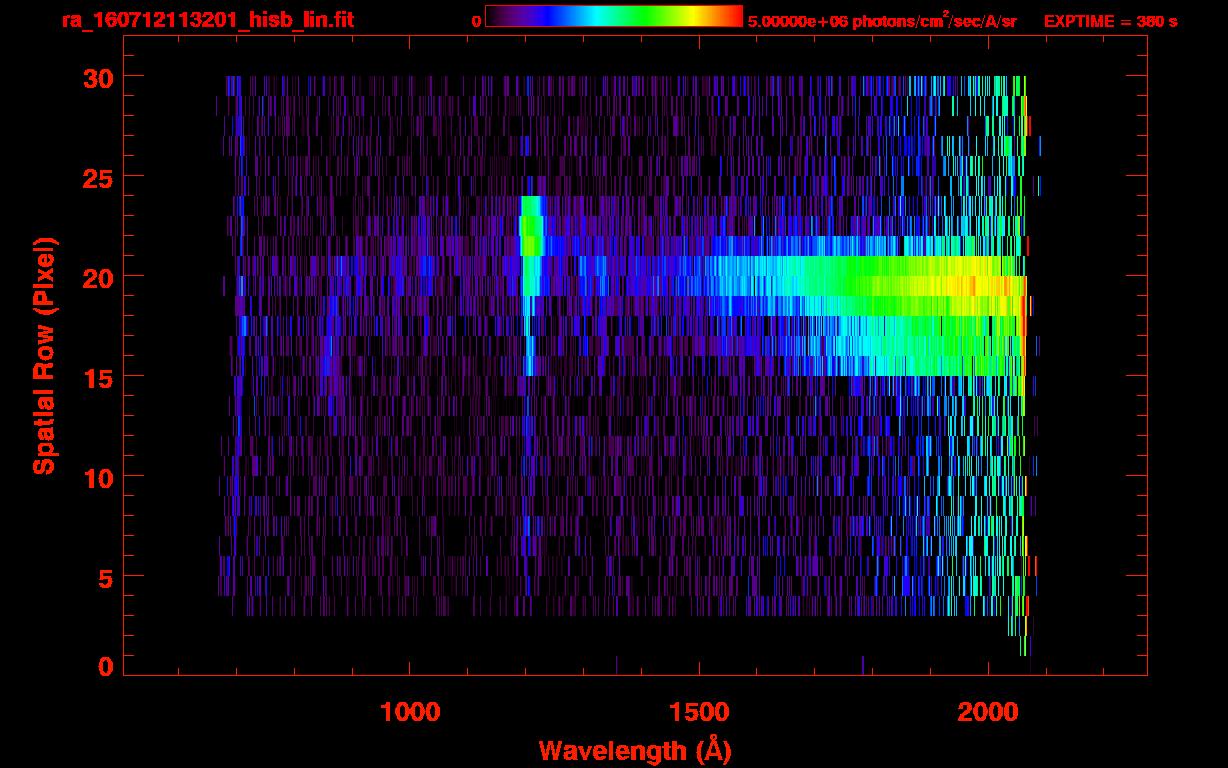Click the ra_160712113201_hisb_lin.fit filename title
This screenshot has height=768, width=1228.
(x=207, y=20)
